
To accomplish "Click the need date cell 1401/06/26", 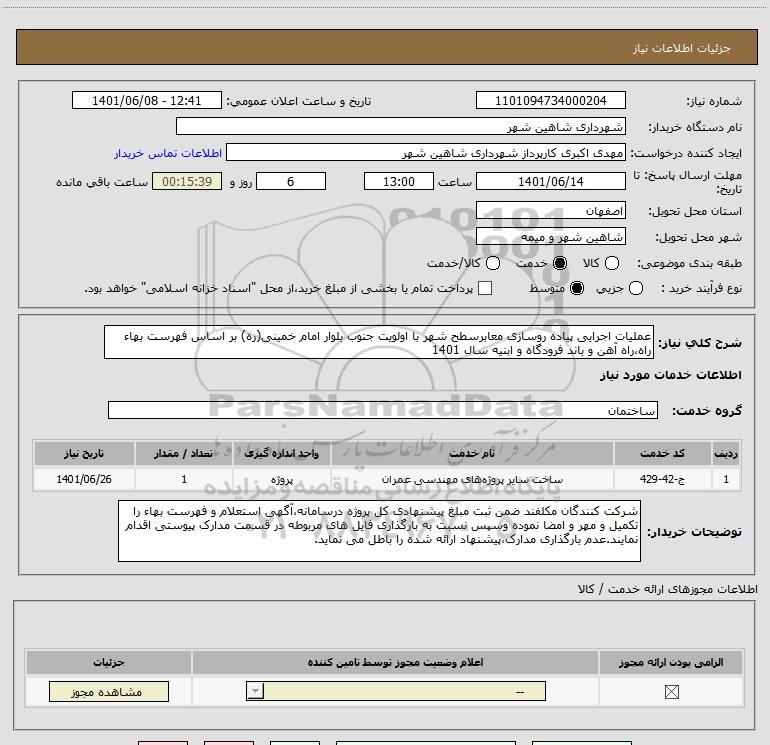I will point(84,479).
